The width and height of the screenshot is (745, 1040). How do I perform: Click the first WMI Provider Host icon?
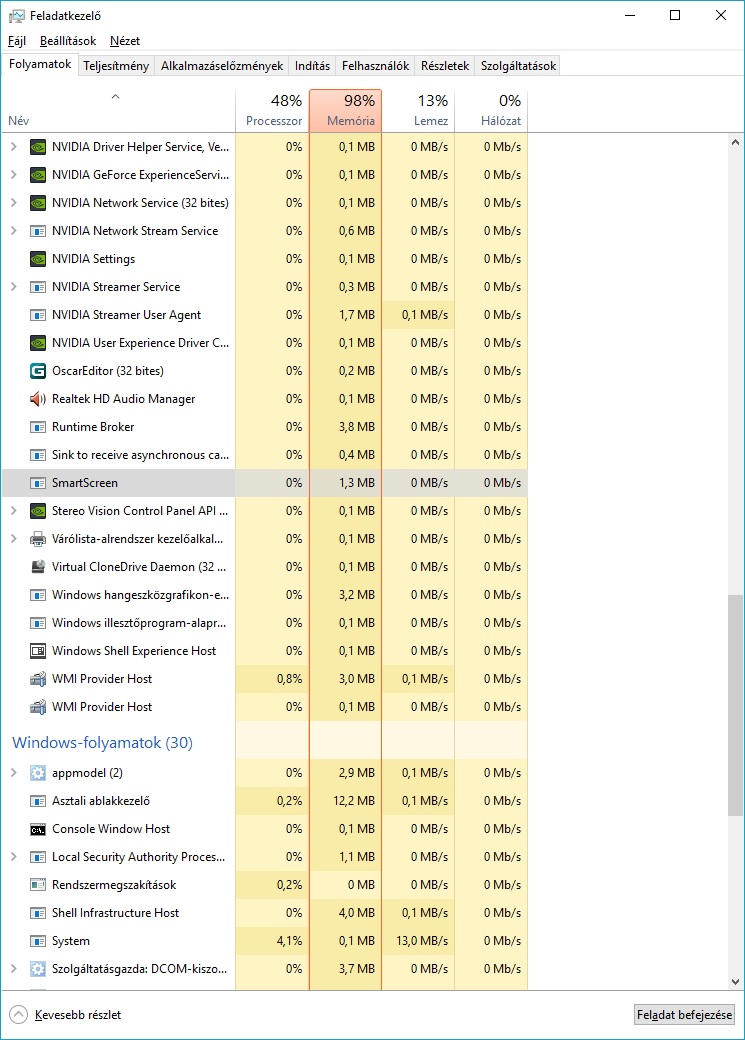pos(38,679)
